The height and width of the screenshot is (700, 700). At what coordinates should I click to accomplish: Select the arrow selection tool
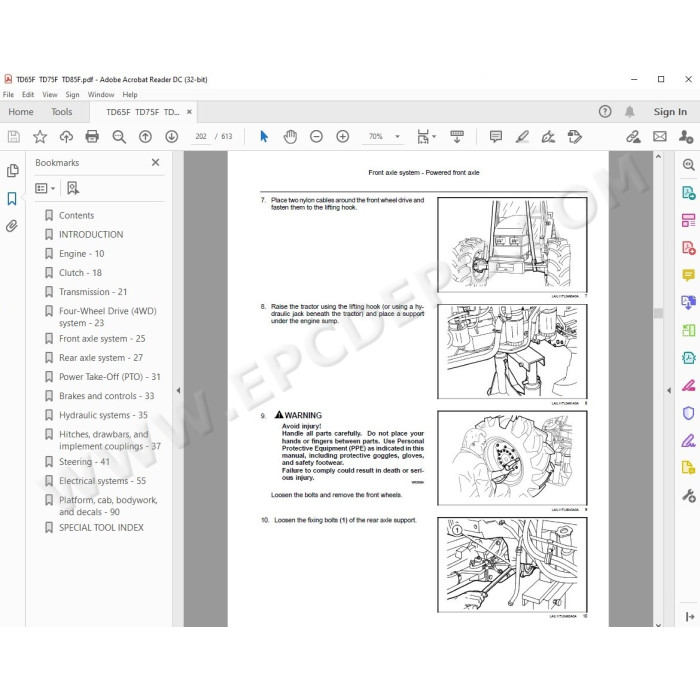pos(264,137)
